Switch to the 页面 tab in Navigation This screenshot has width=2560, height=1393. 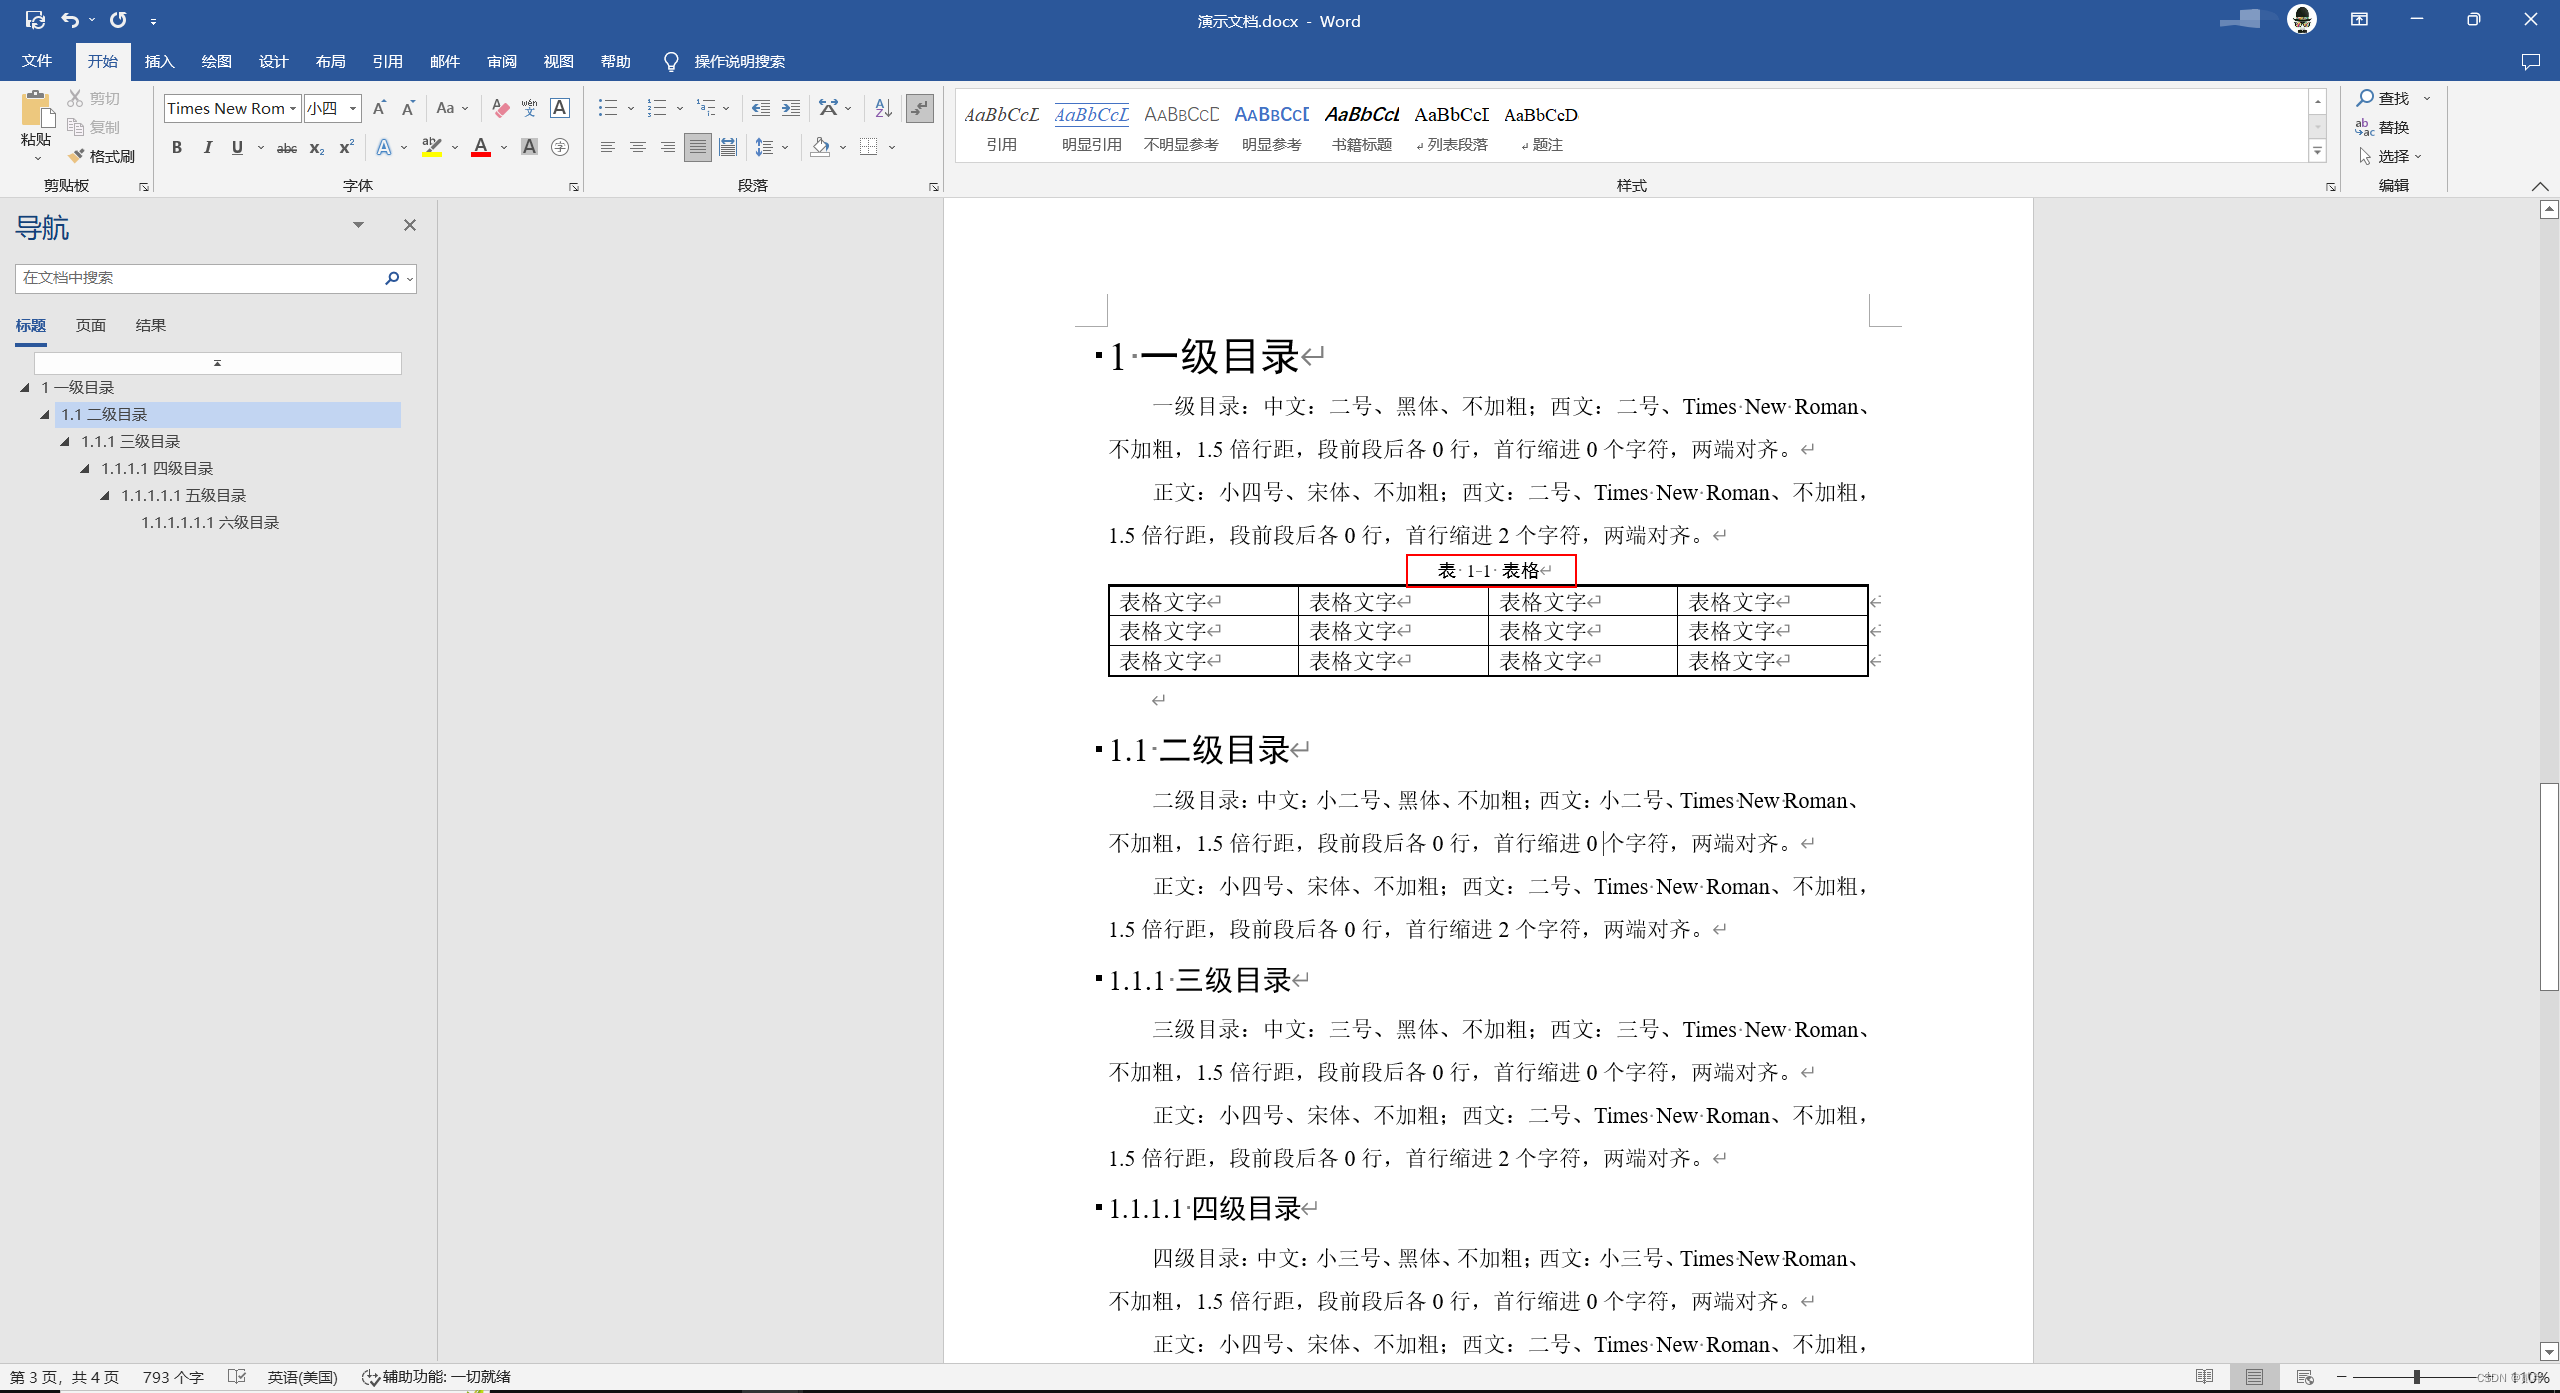(x=91, y=326)
